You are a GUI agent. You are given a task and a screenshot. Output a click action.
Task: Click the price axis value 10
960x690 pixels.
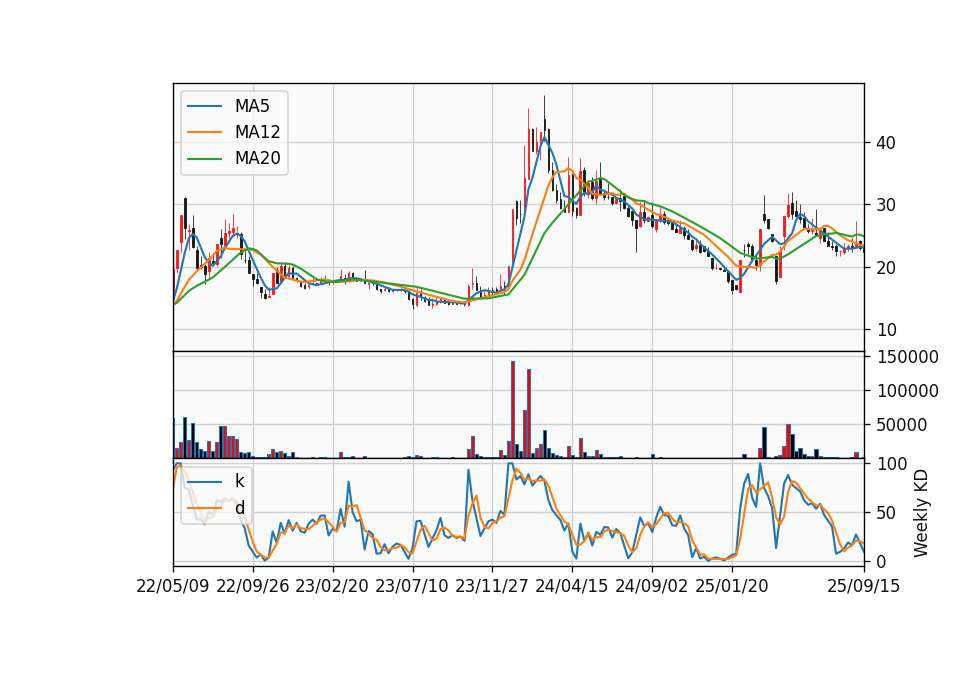pos(886,330)
